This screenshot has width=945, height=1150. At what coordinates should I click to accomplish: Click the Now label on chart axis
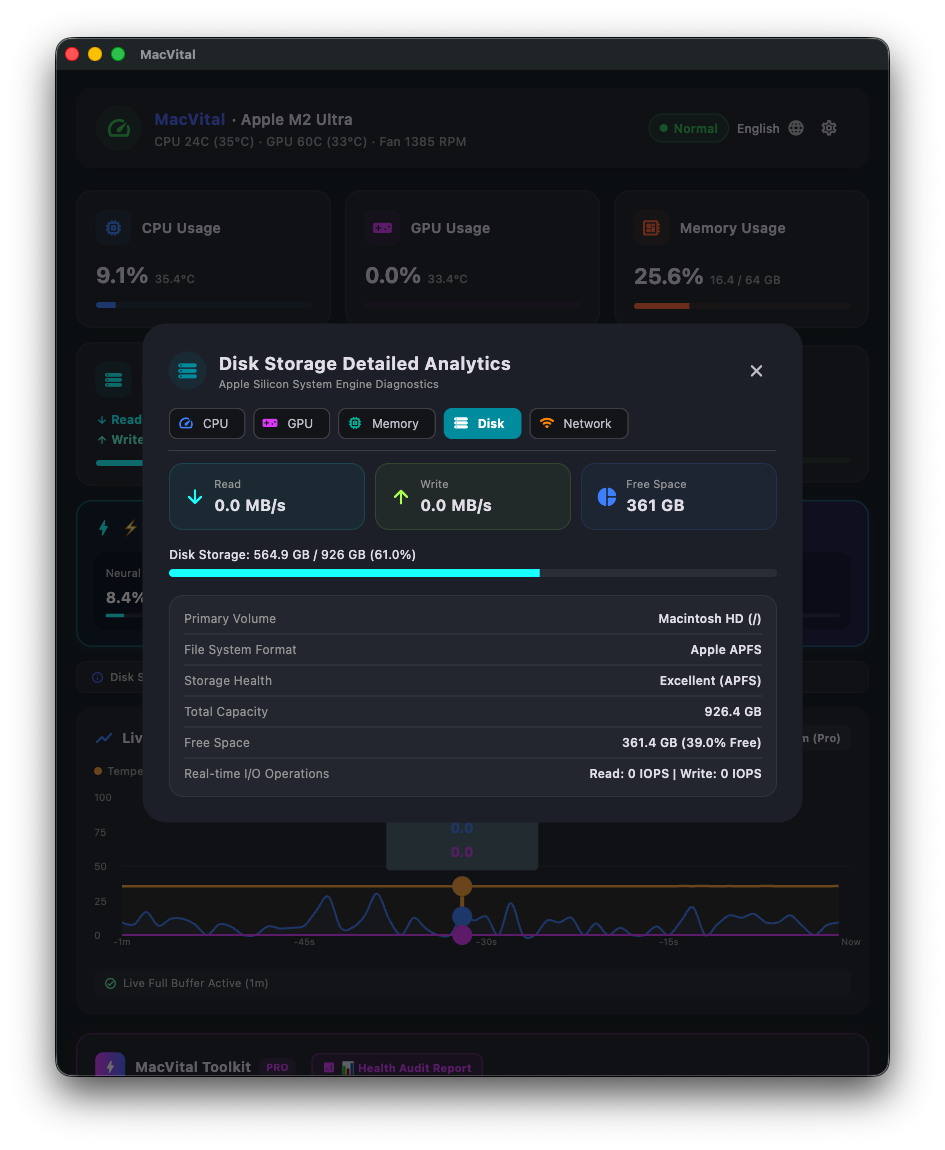850,942
